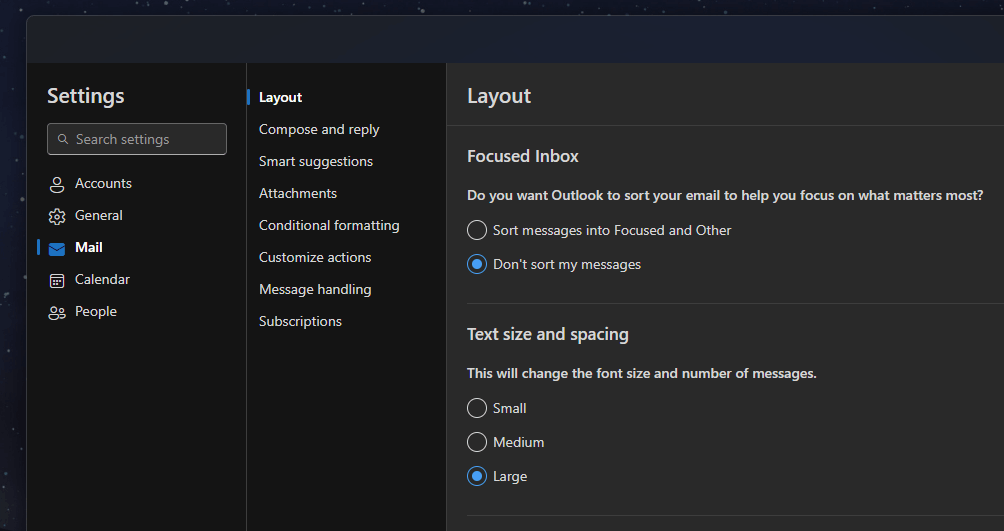Click the Mail envelope icon
The image size is (1004, 531).
(x=57, y=248)
